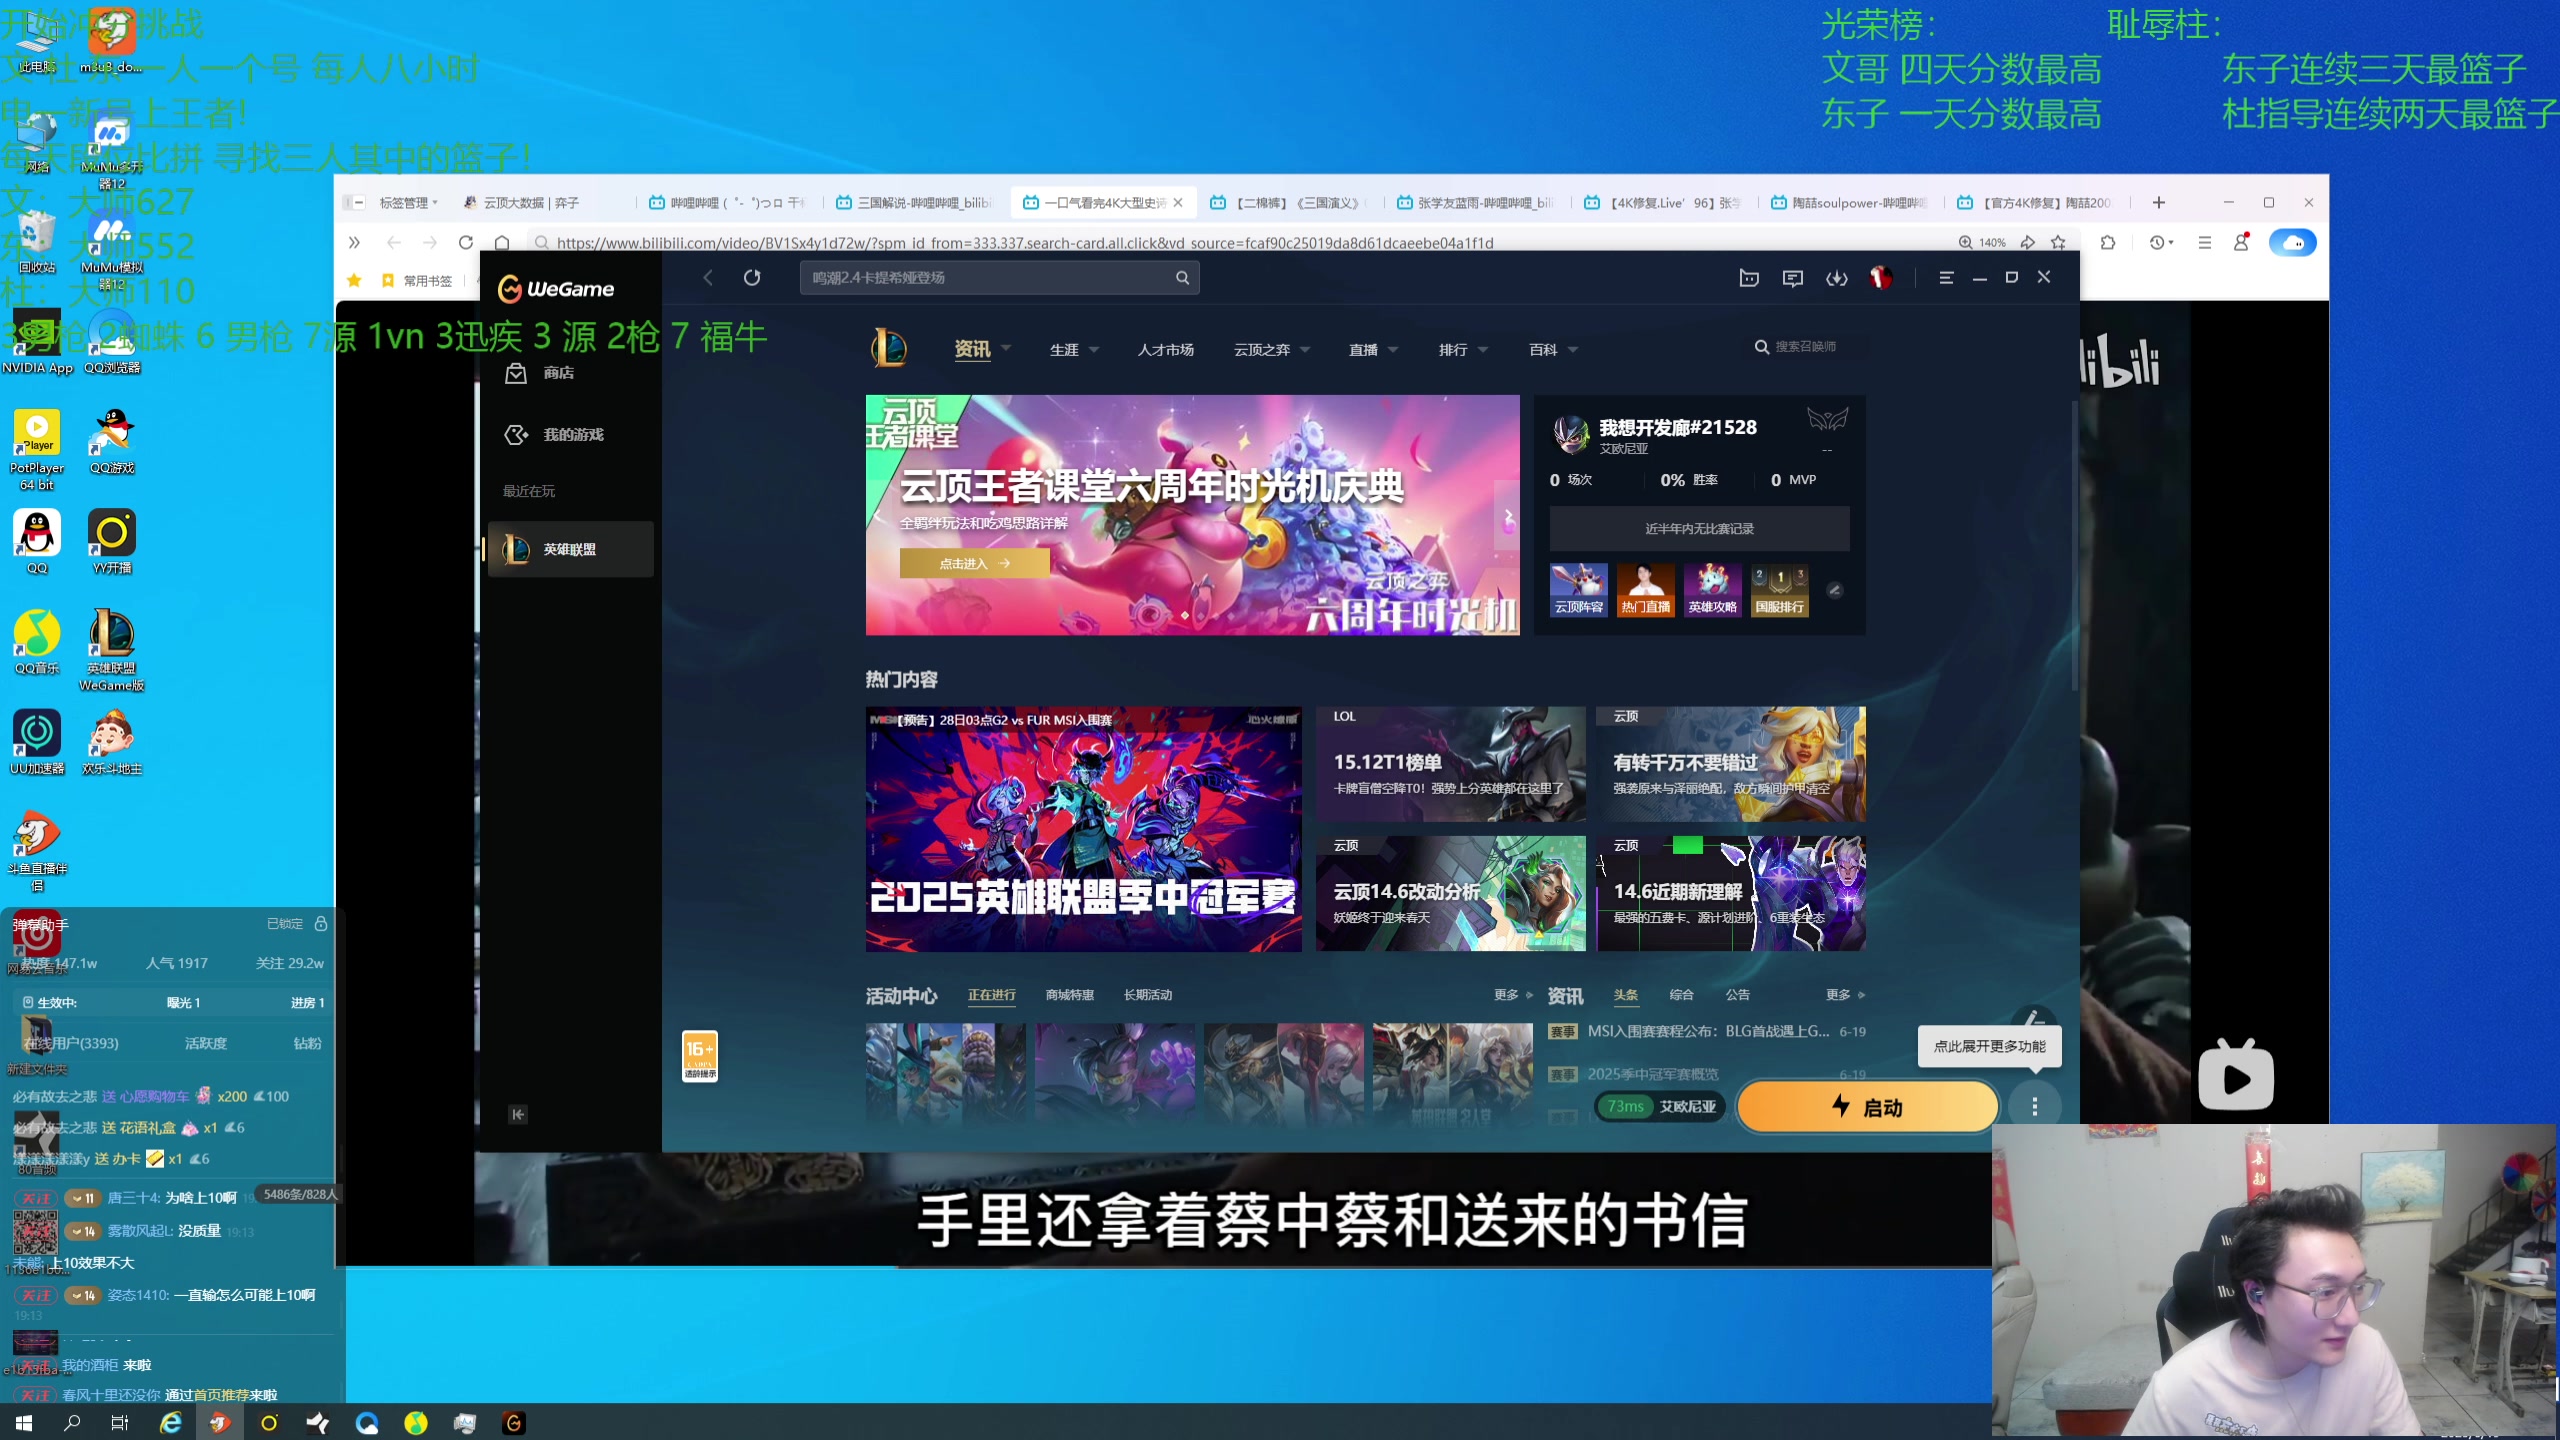Switch to 商城特惠 activity tab
The height and width of the screenshot is (1440, 2560).
tap(1069, 995)
